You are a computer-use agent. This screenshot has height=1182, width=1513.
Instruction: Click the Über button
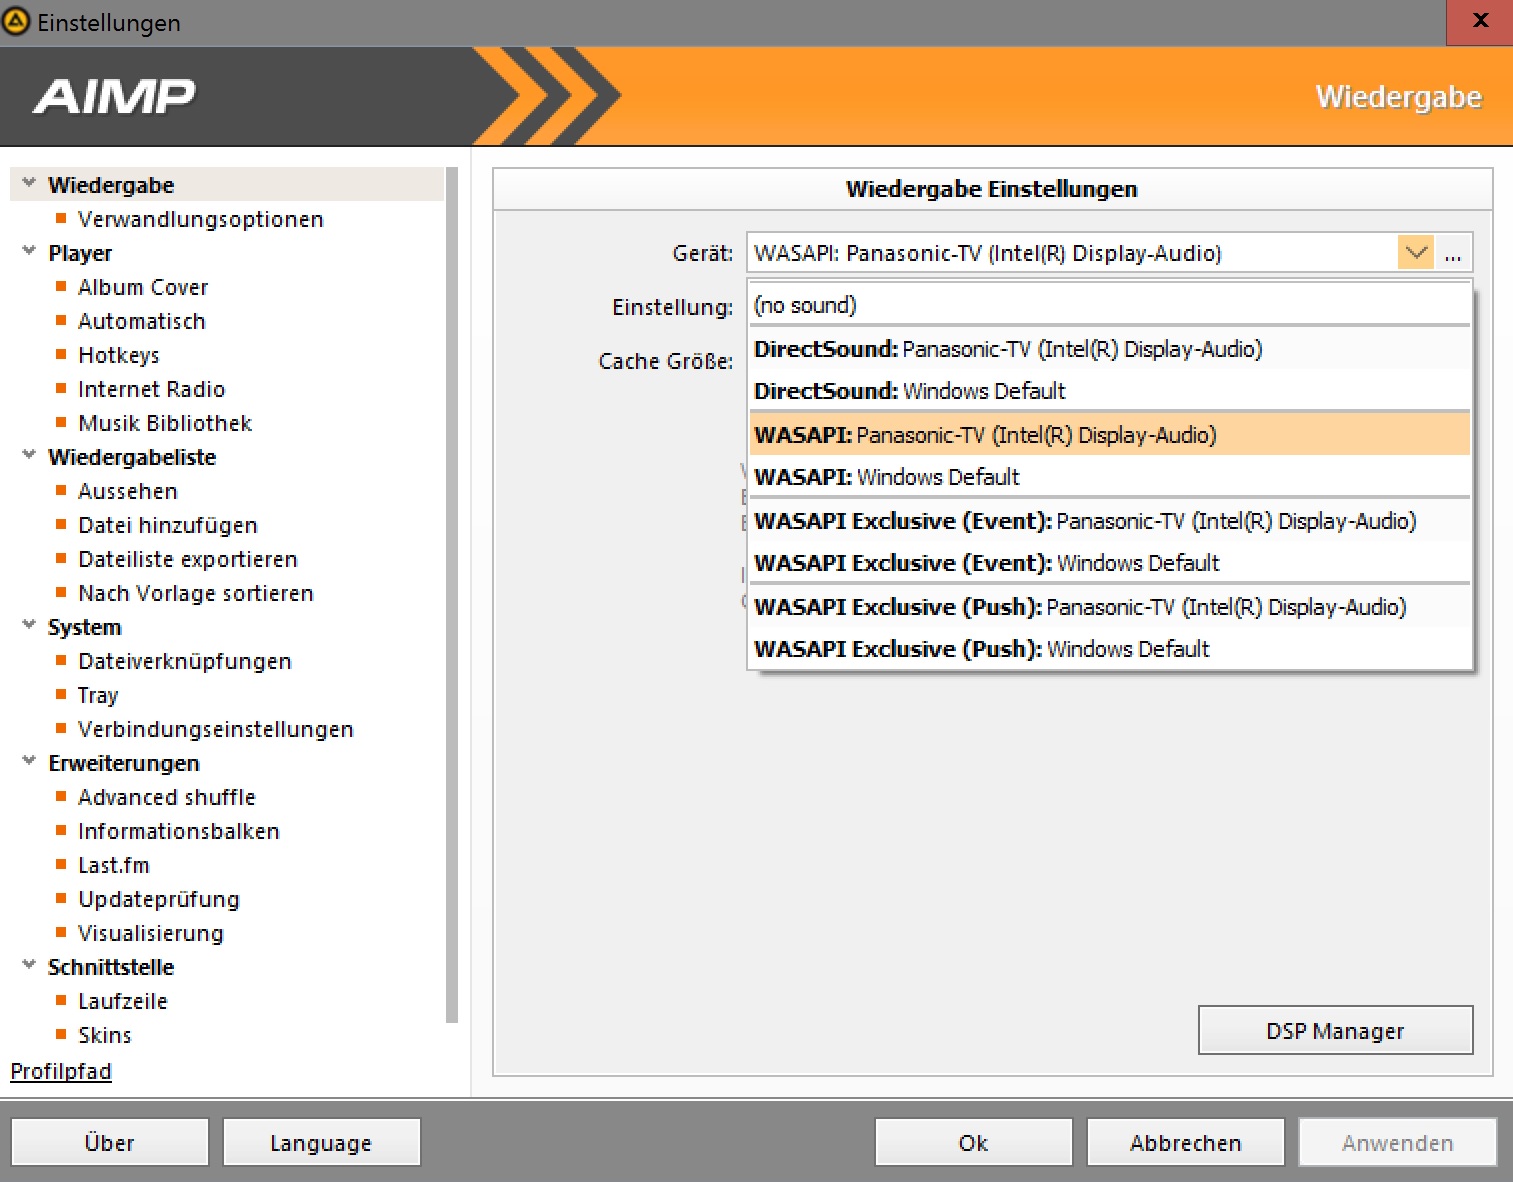coord(110,1142)
